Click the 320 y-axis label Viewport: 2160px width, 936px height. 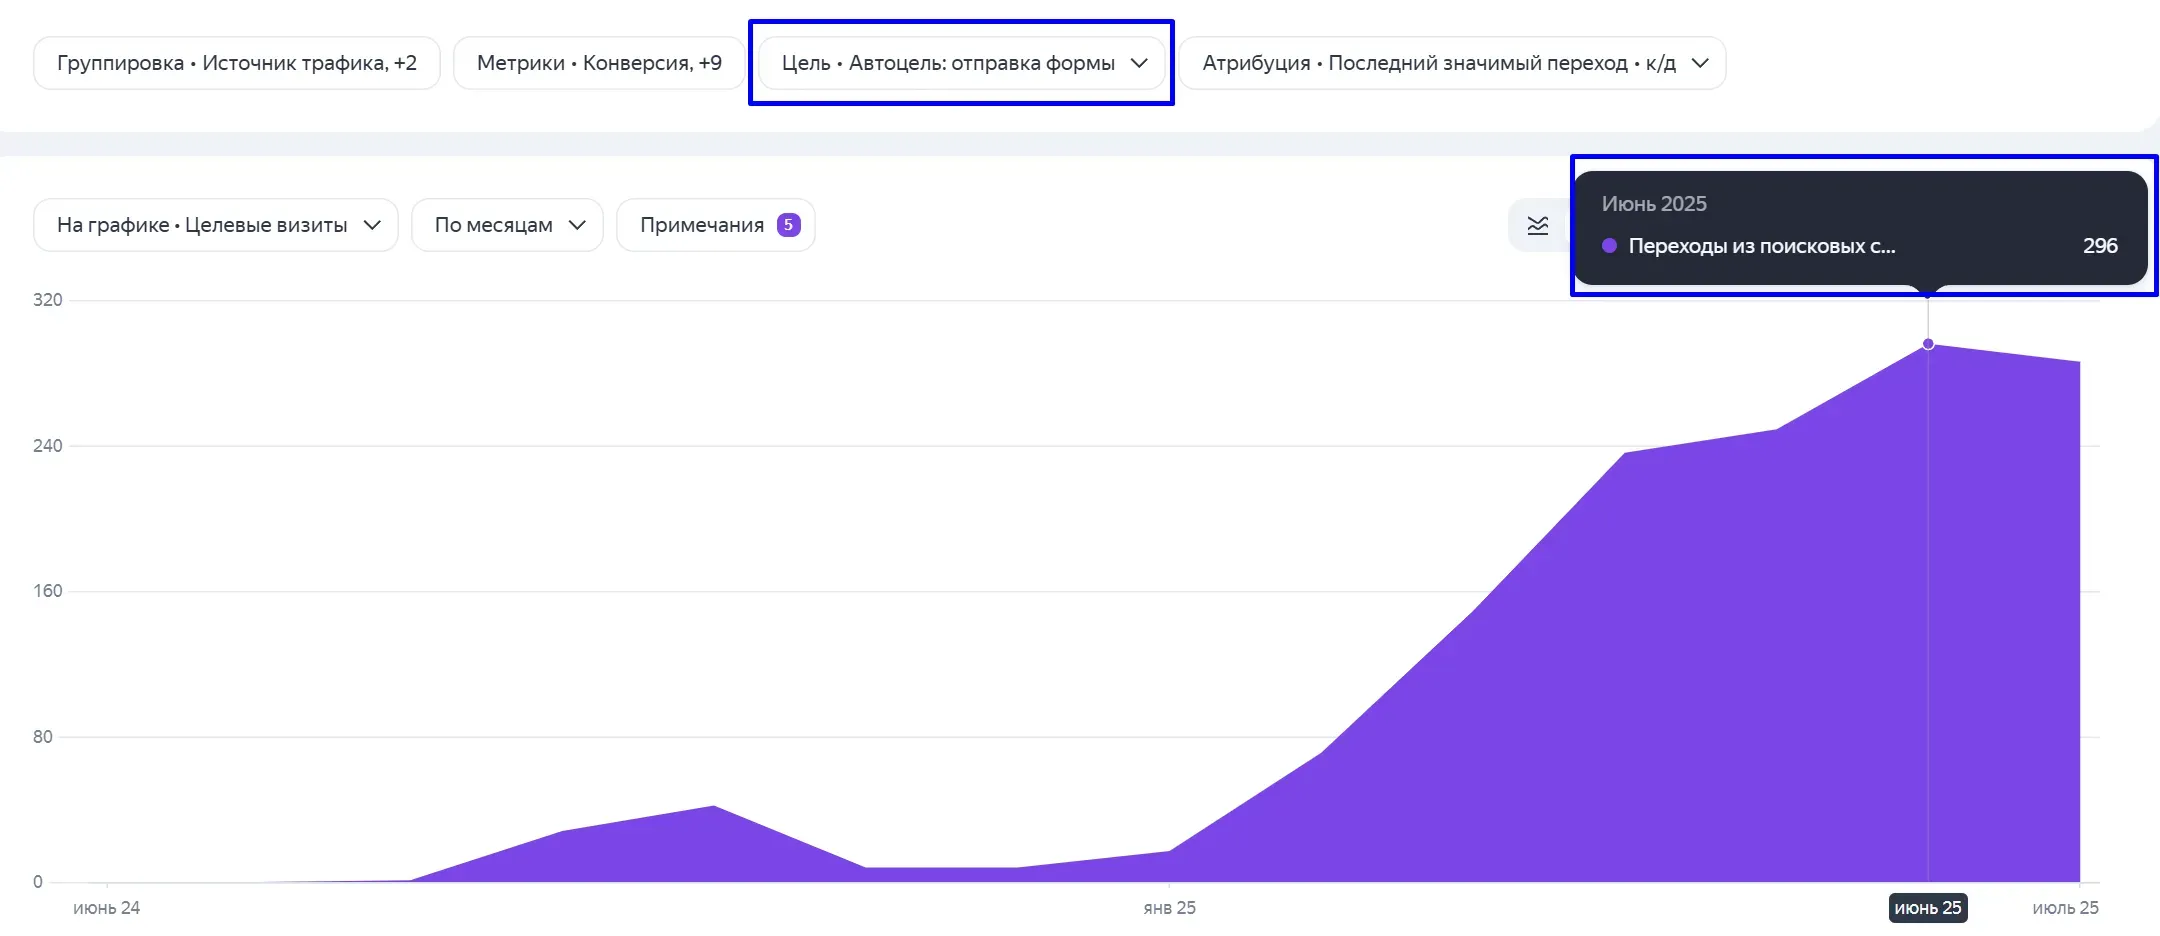point(47,300)
